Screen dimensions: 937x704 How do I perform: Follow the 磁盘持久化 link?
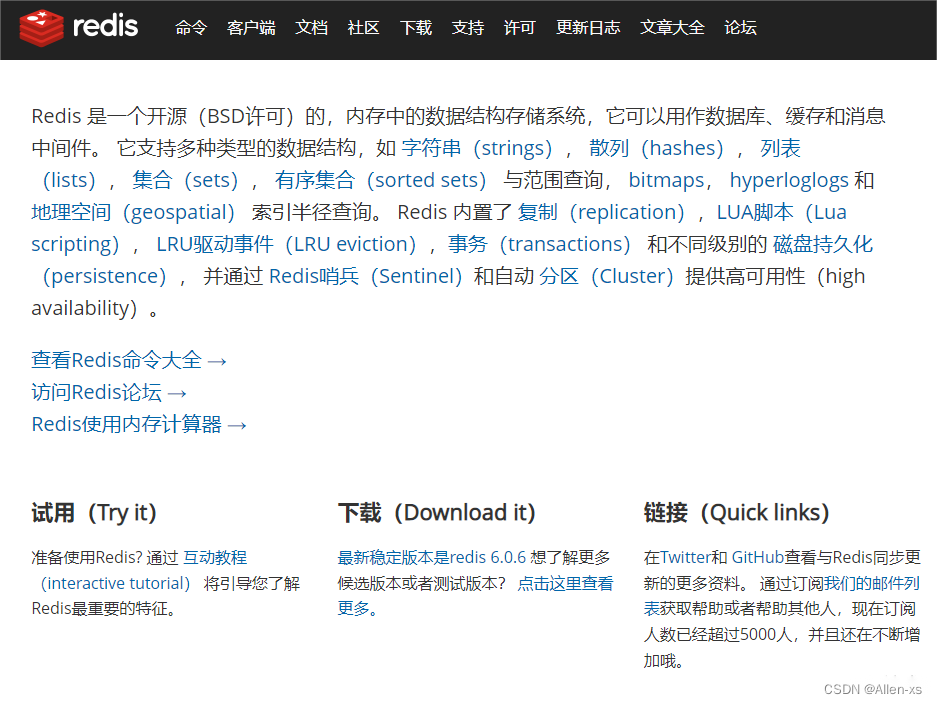pyautogui.click(x=823, y=244)
